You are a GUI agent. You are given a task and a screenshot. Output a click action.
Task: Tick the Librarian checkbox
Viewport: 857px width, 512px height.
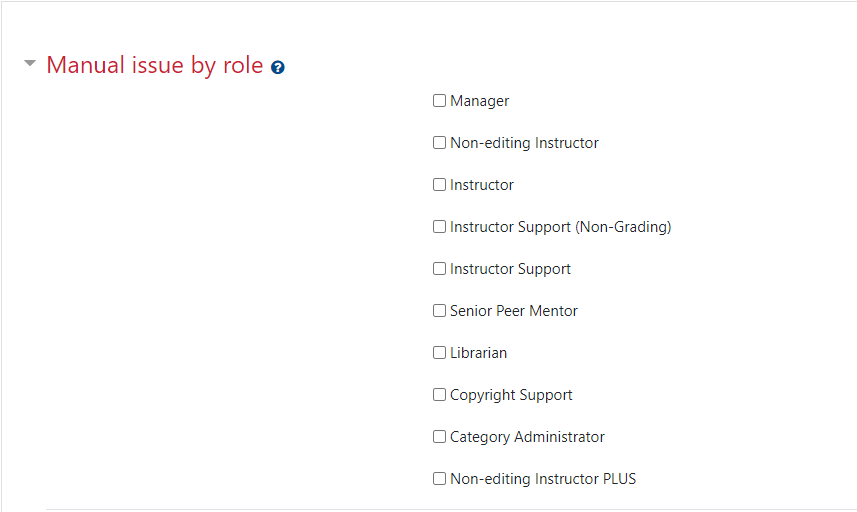(x=439, y=352)
